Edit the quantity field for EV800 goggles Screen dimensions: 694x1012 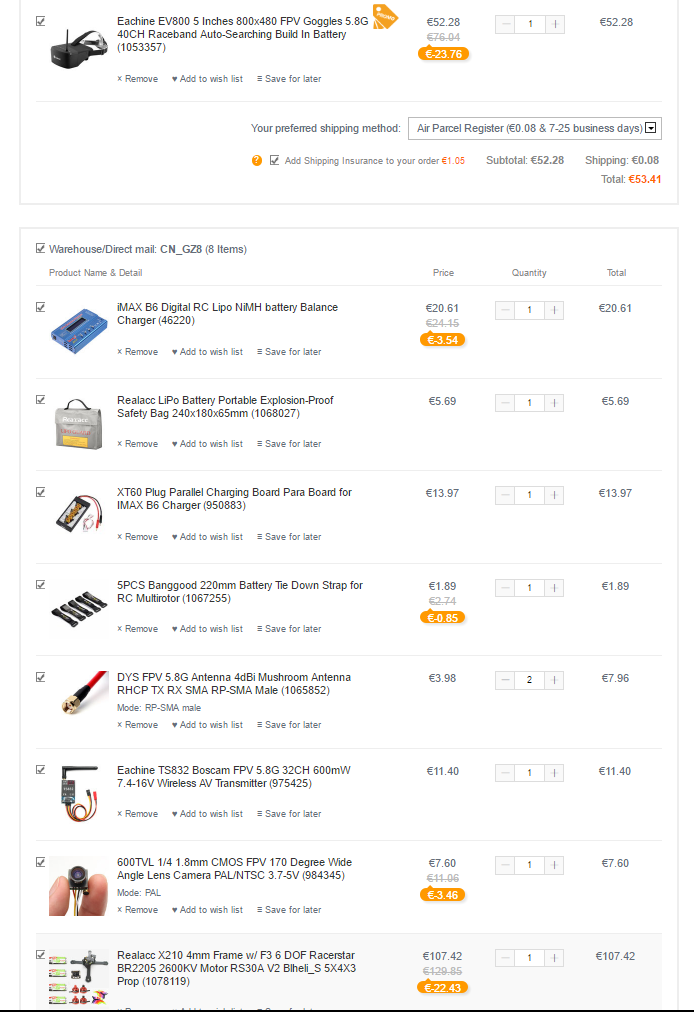(530, 25)
